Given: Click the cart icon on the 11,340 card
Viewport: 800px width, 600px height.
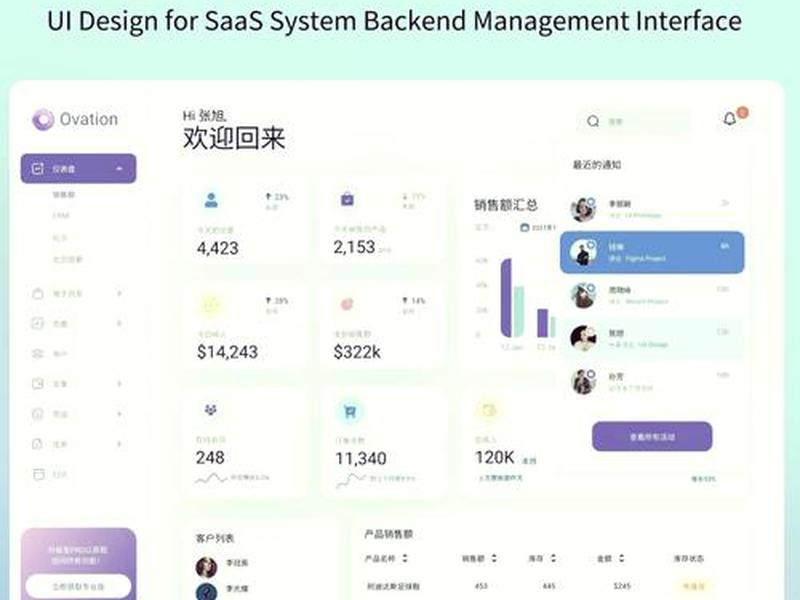Looking at the screenshot, I should pyautogui.click(x=349, y=412).
